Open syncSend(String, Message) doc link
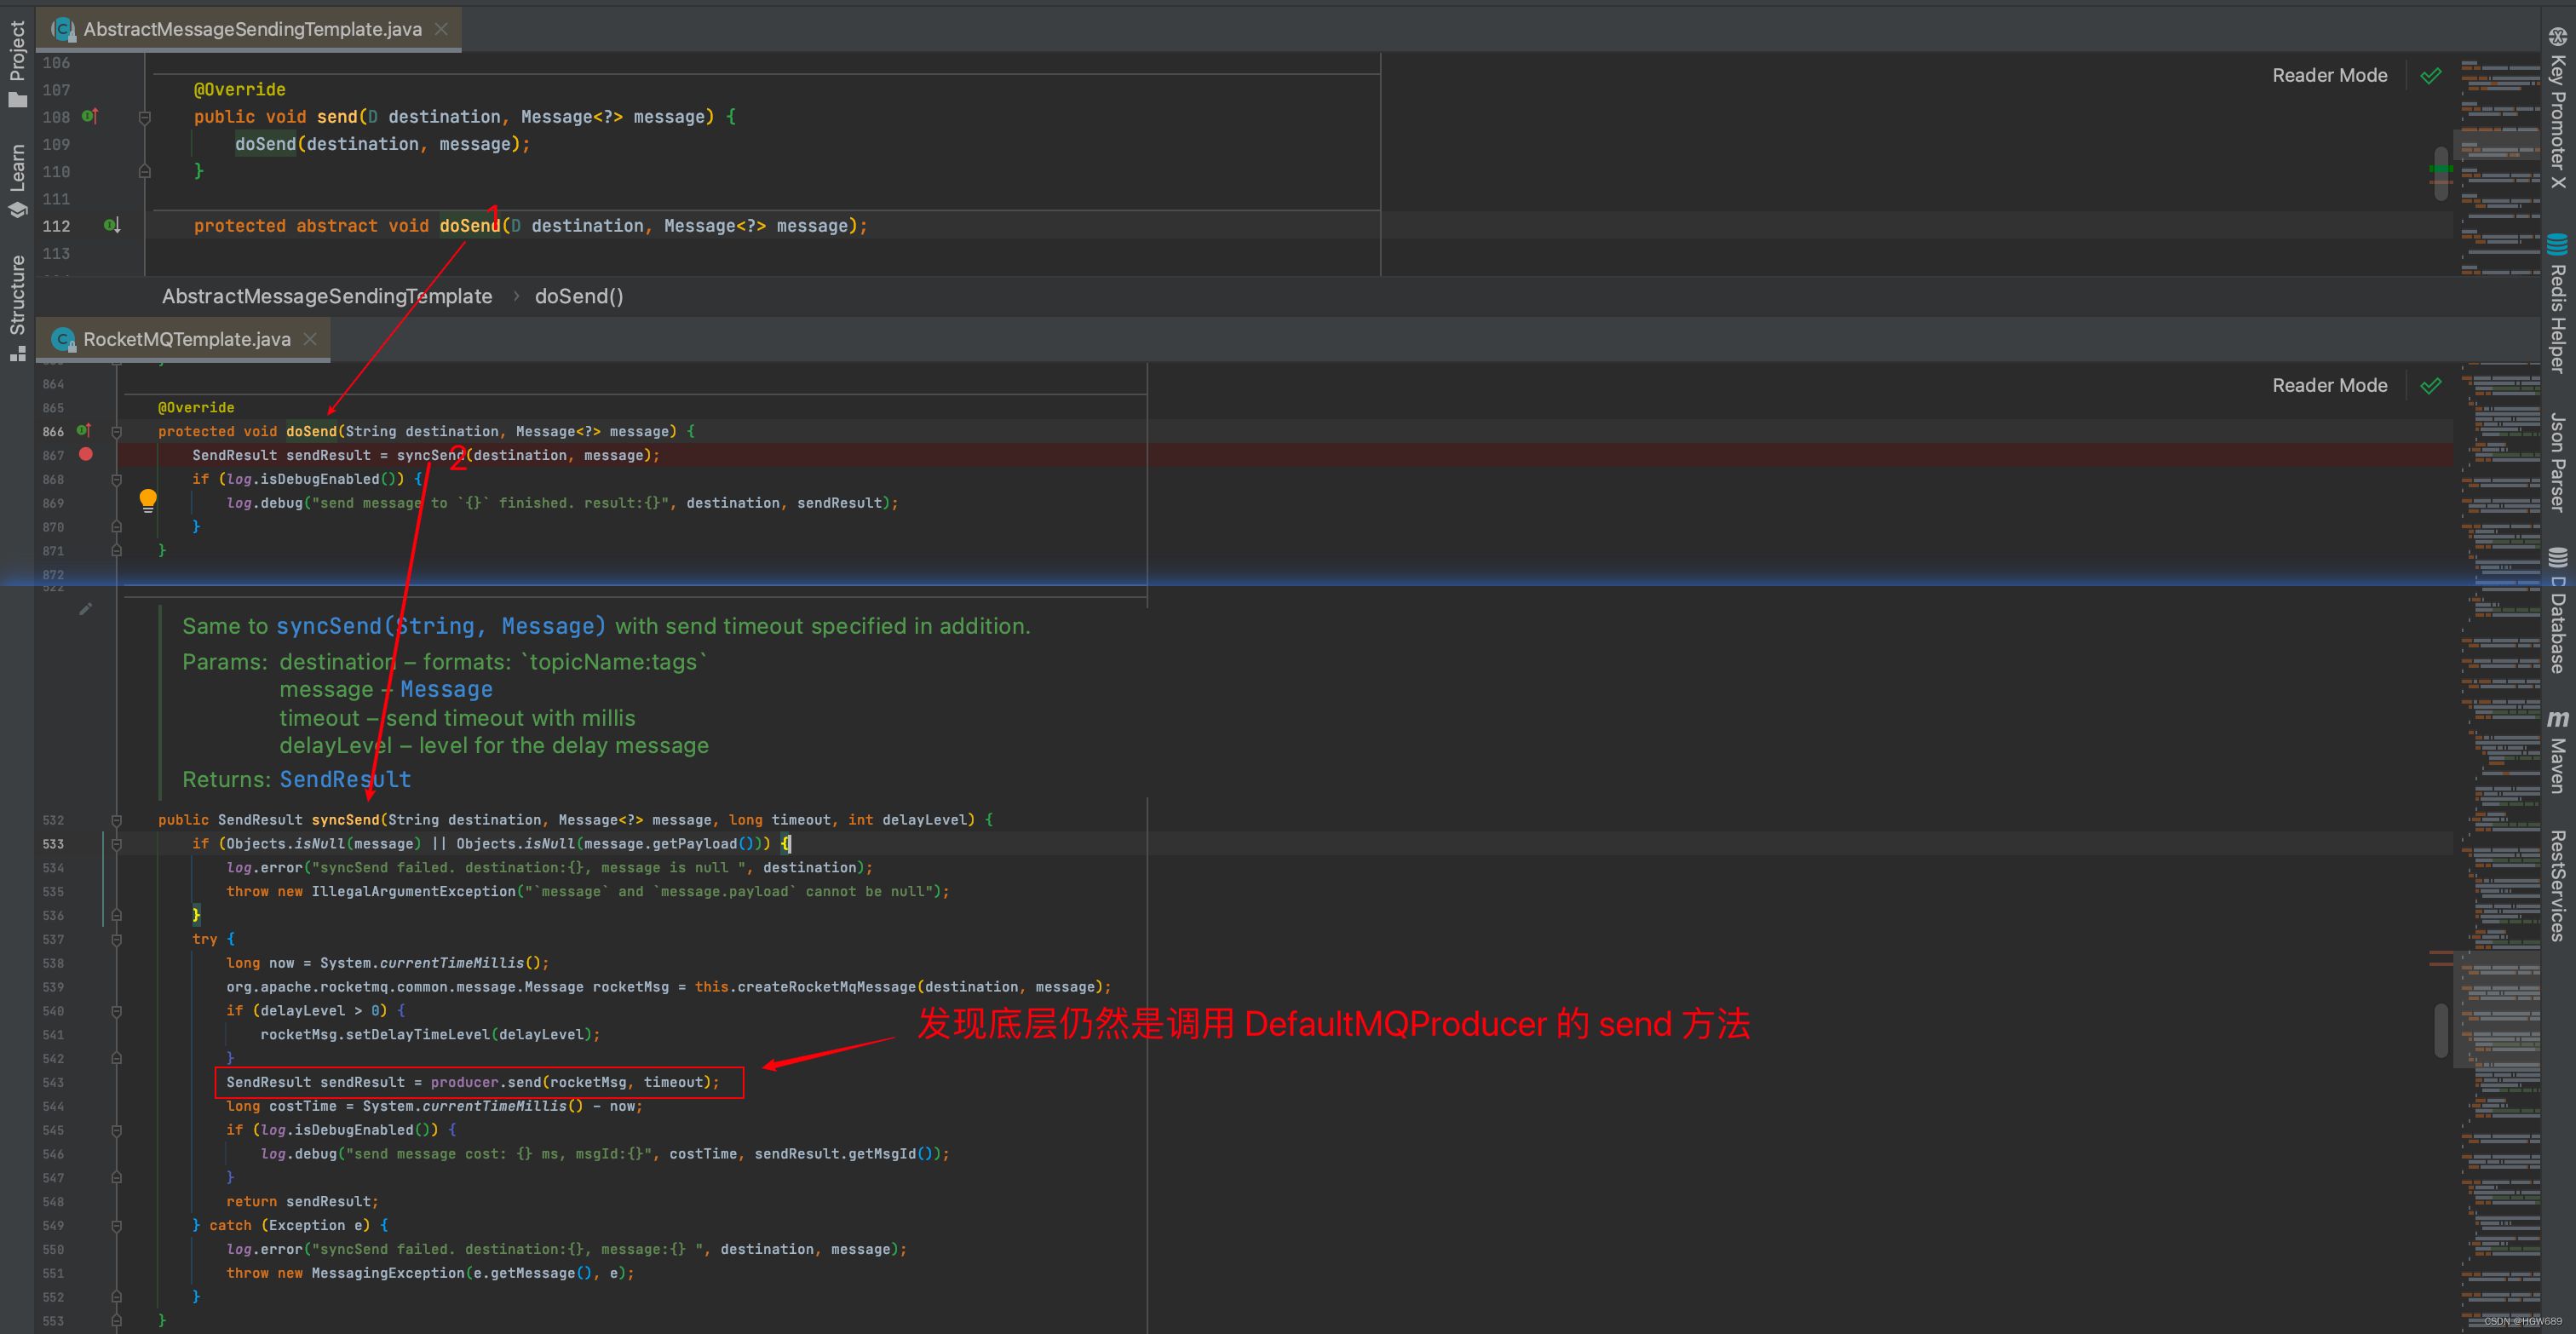Image resolution: width=2576 pixels, height=1334 pixels. [x=441, y=626]
